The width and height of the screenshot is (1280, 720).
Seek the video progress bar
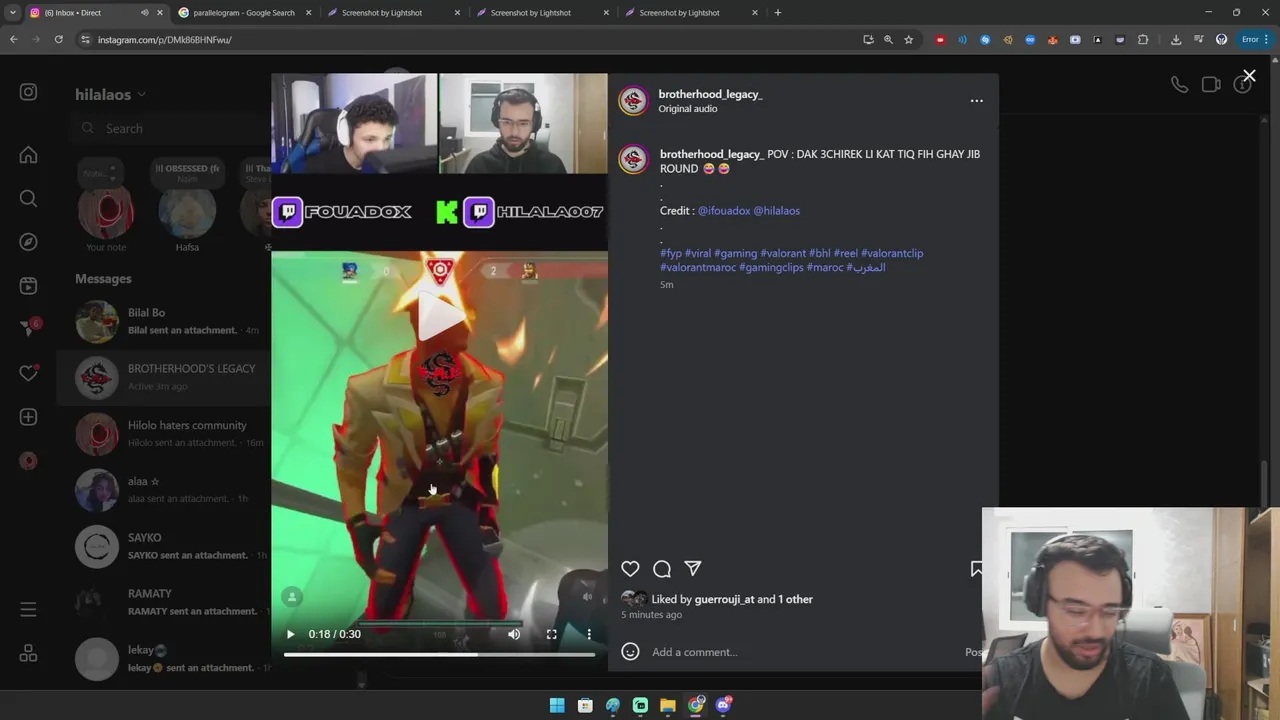click(x=439, y=654)
